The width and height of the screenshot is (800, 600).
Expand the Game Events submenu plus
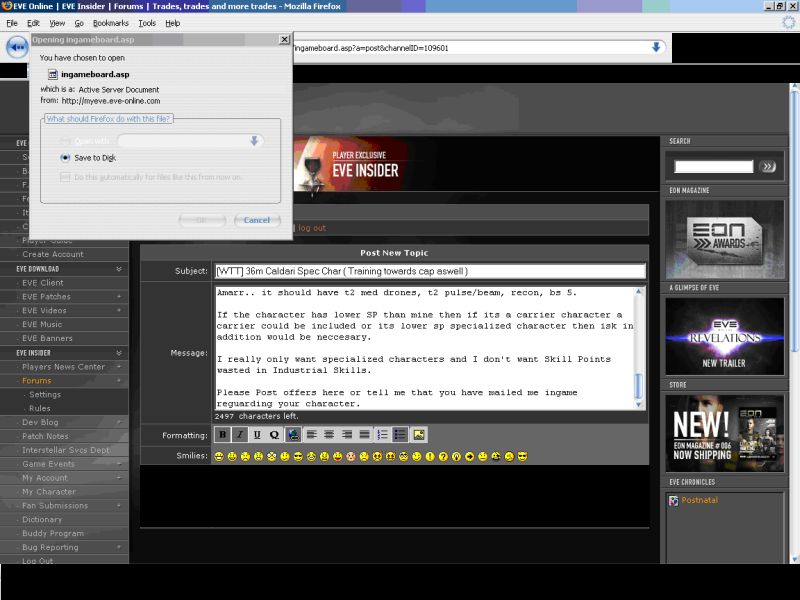(x=119, y=464)
